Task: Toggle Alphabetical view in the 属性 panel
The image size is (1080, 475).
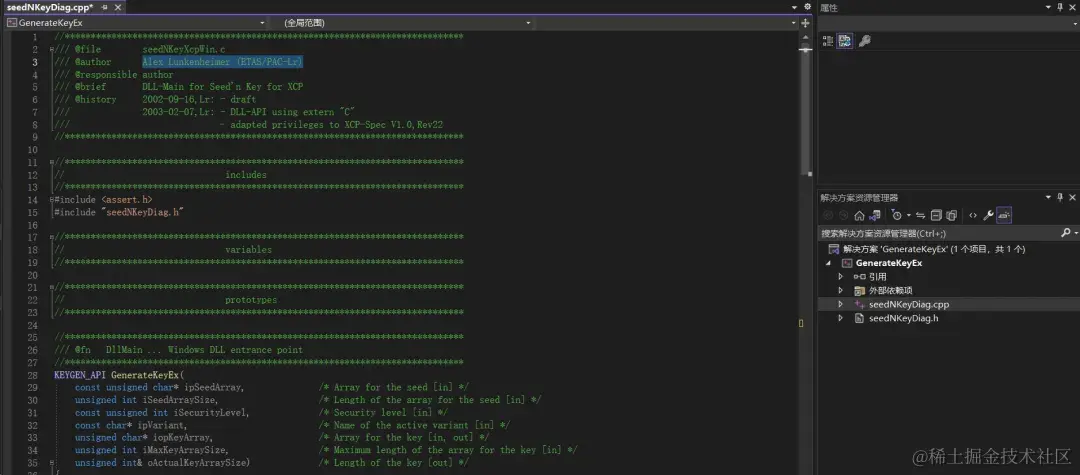Action: 845,41
